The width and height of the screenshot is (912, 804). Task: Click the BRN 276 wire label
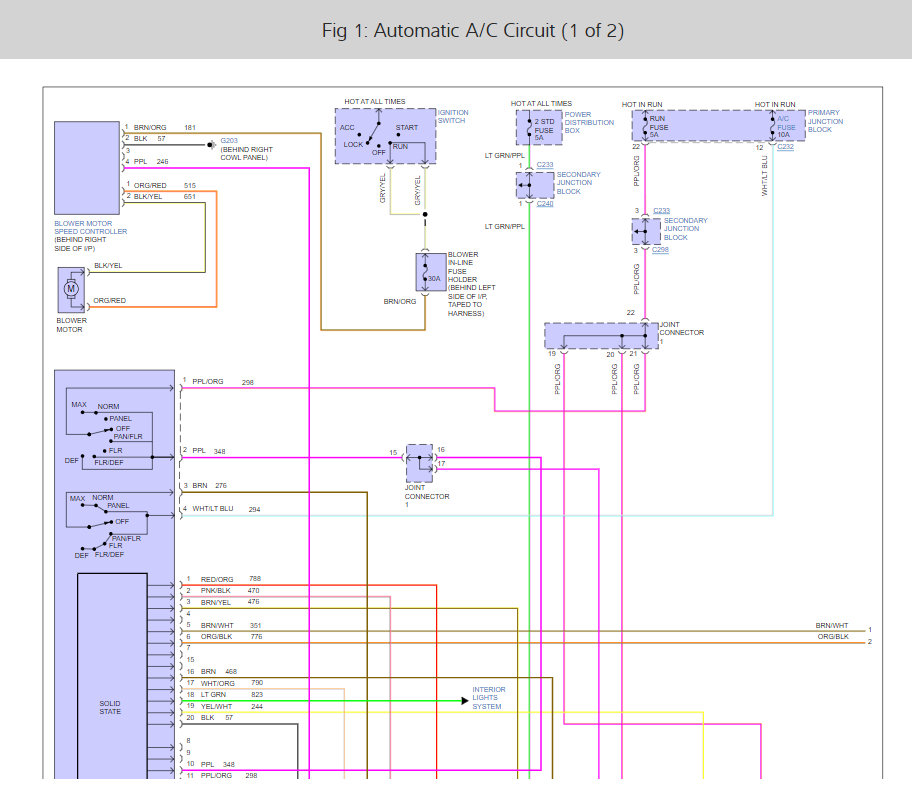(x=209, y=485)
